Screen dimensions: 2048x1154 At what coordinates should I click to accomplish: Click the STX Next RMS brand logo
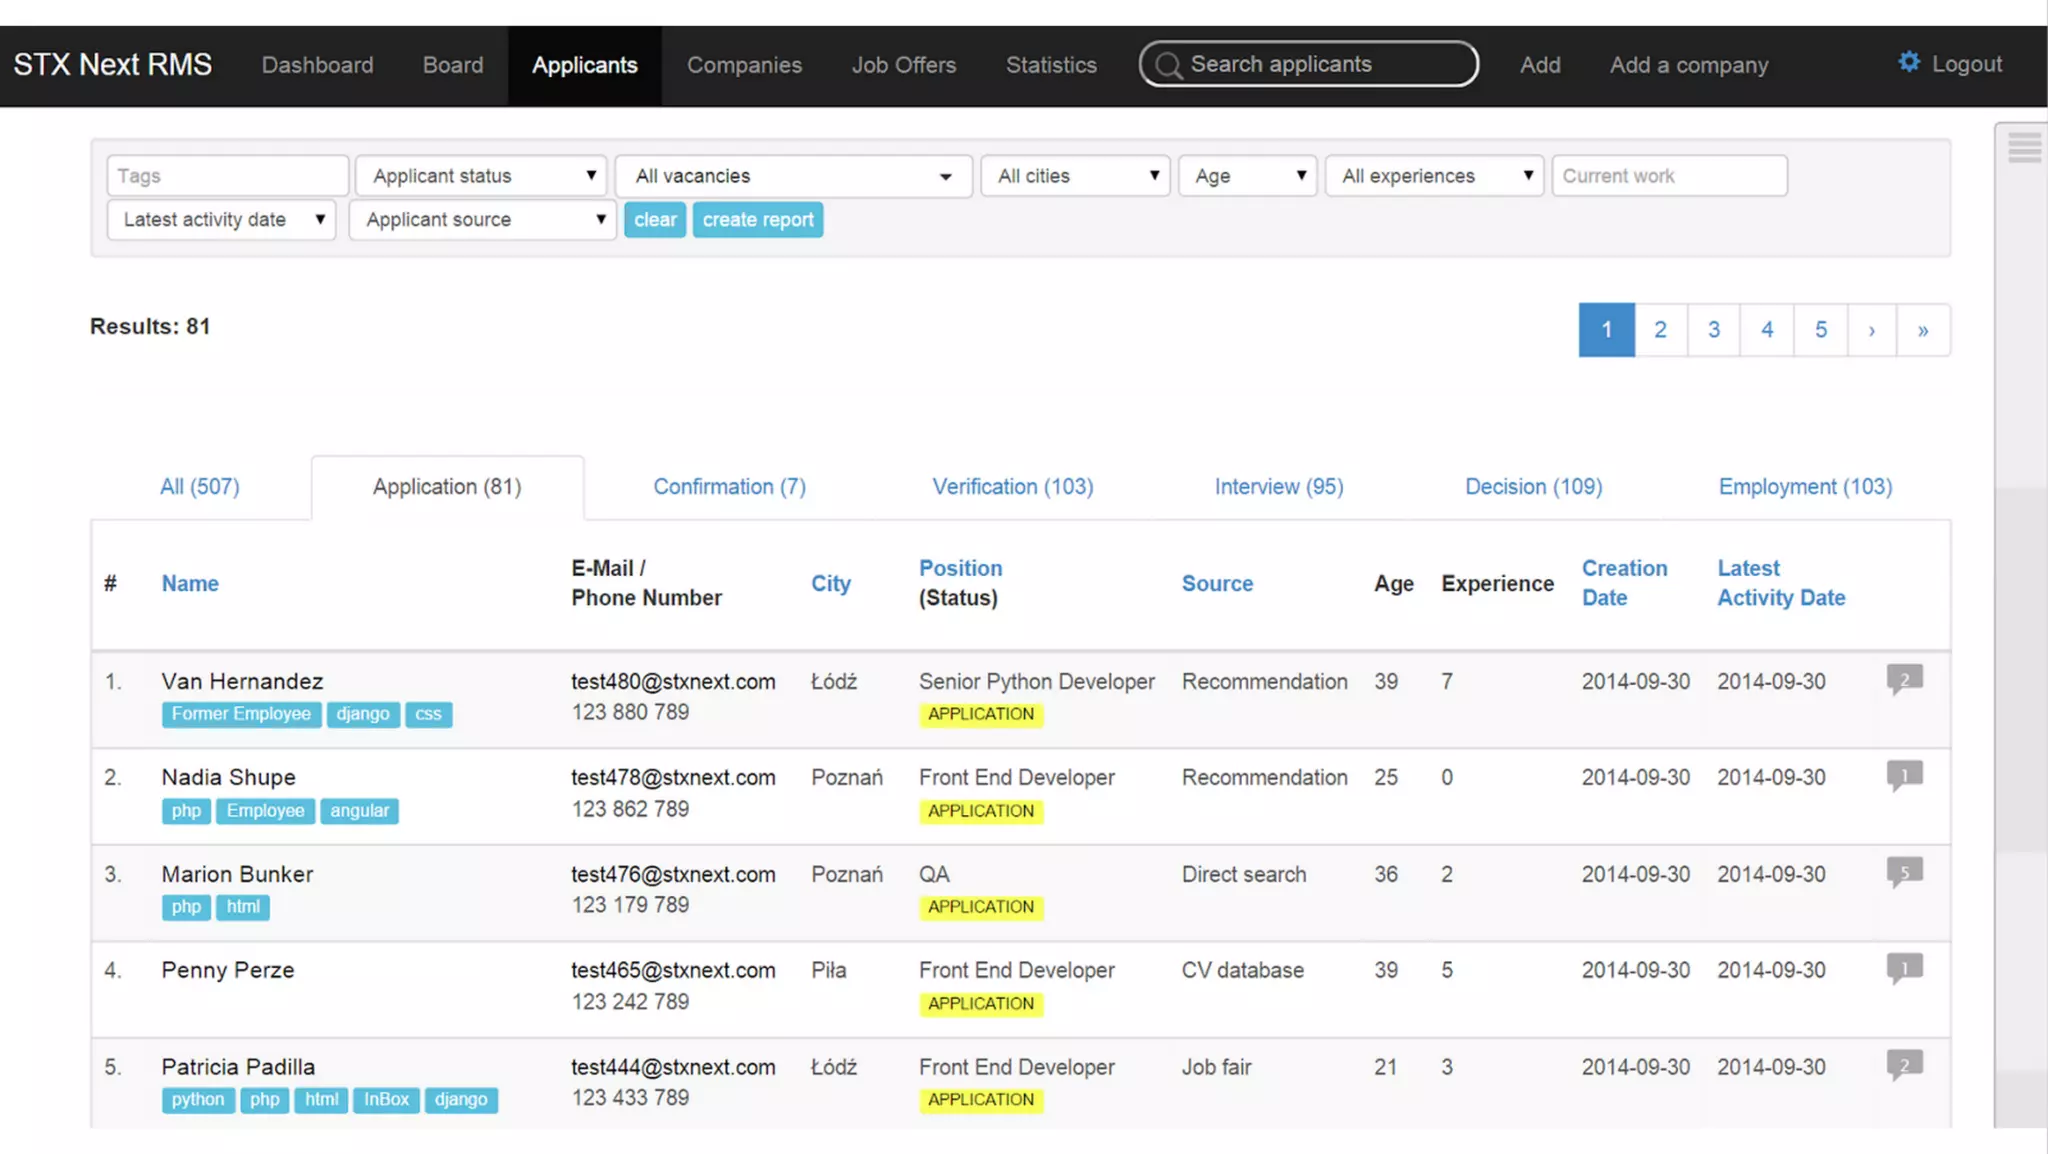point(112,65)
